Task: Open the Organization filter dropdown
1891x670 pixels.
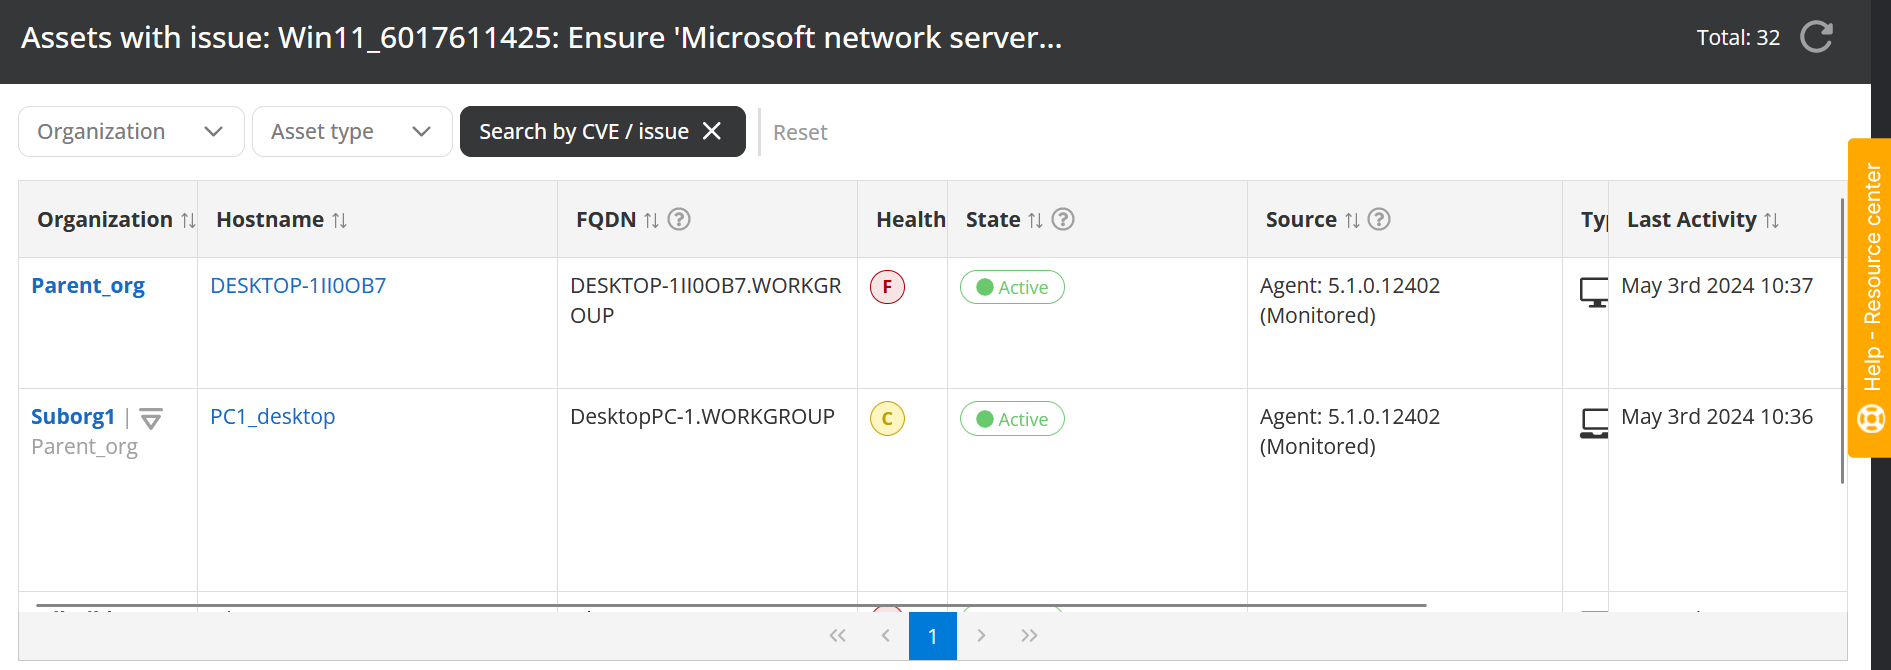Action: tap(131, 132)
